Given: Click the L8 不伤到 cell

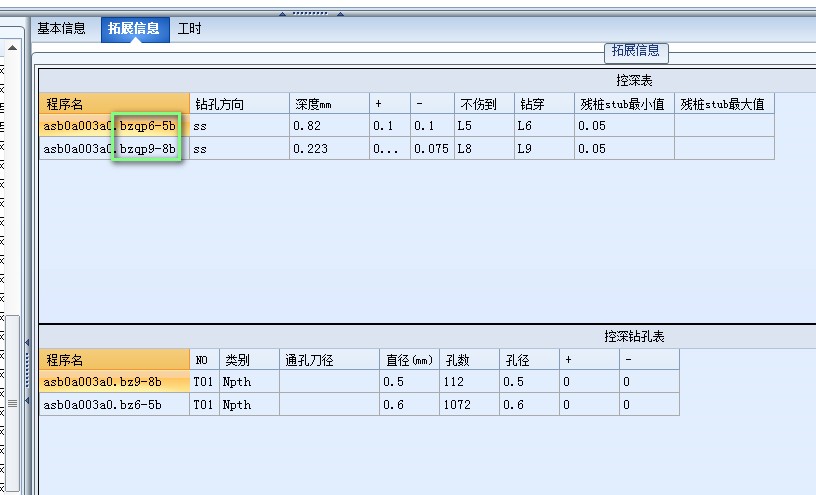Looking at the screenshot, I should (x=484, y=148).
